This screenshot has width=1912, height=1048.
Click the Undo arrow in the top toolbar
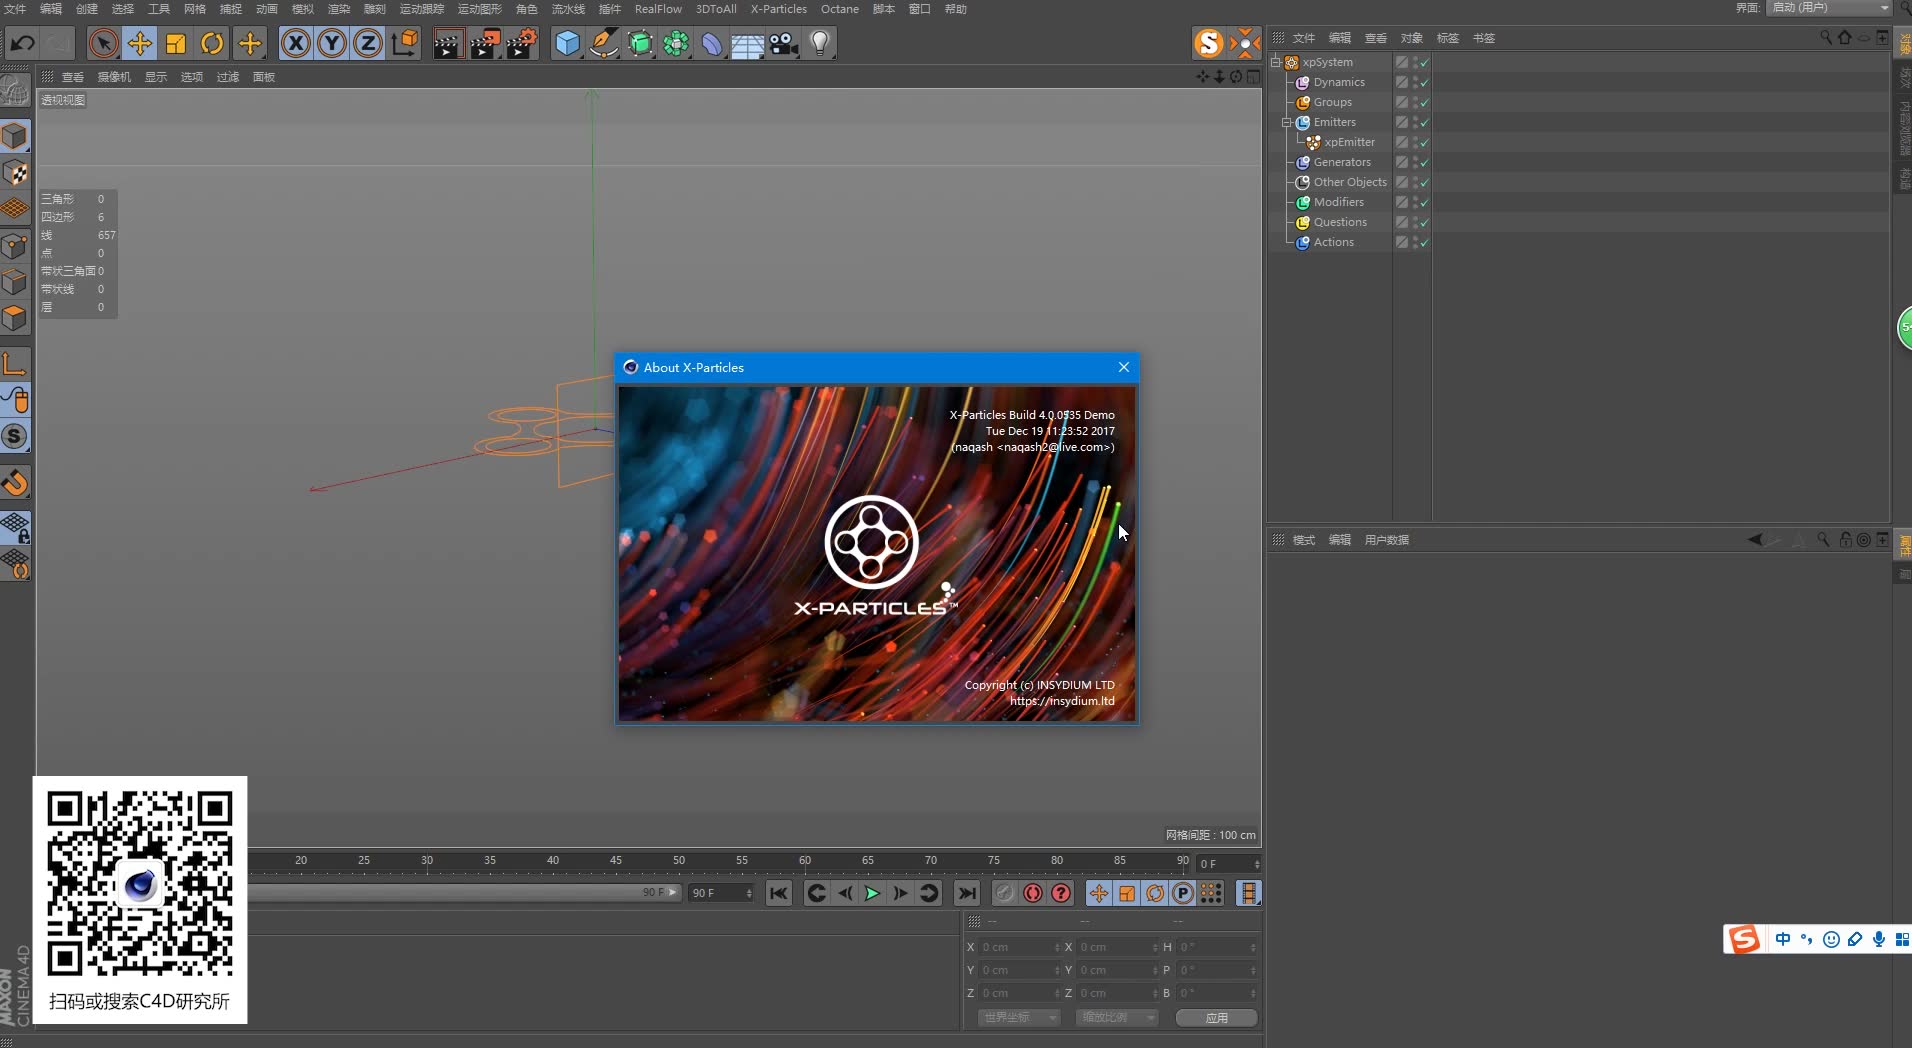(x=22, y=43)
